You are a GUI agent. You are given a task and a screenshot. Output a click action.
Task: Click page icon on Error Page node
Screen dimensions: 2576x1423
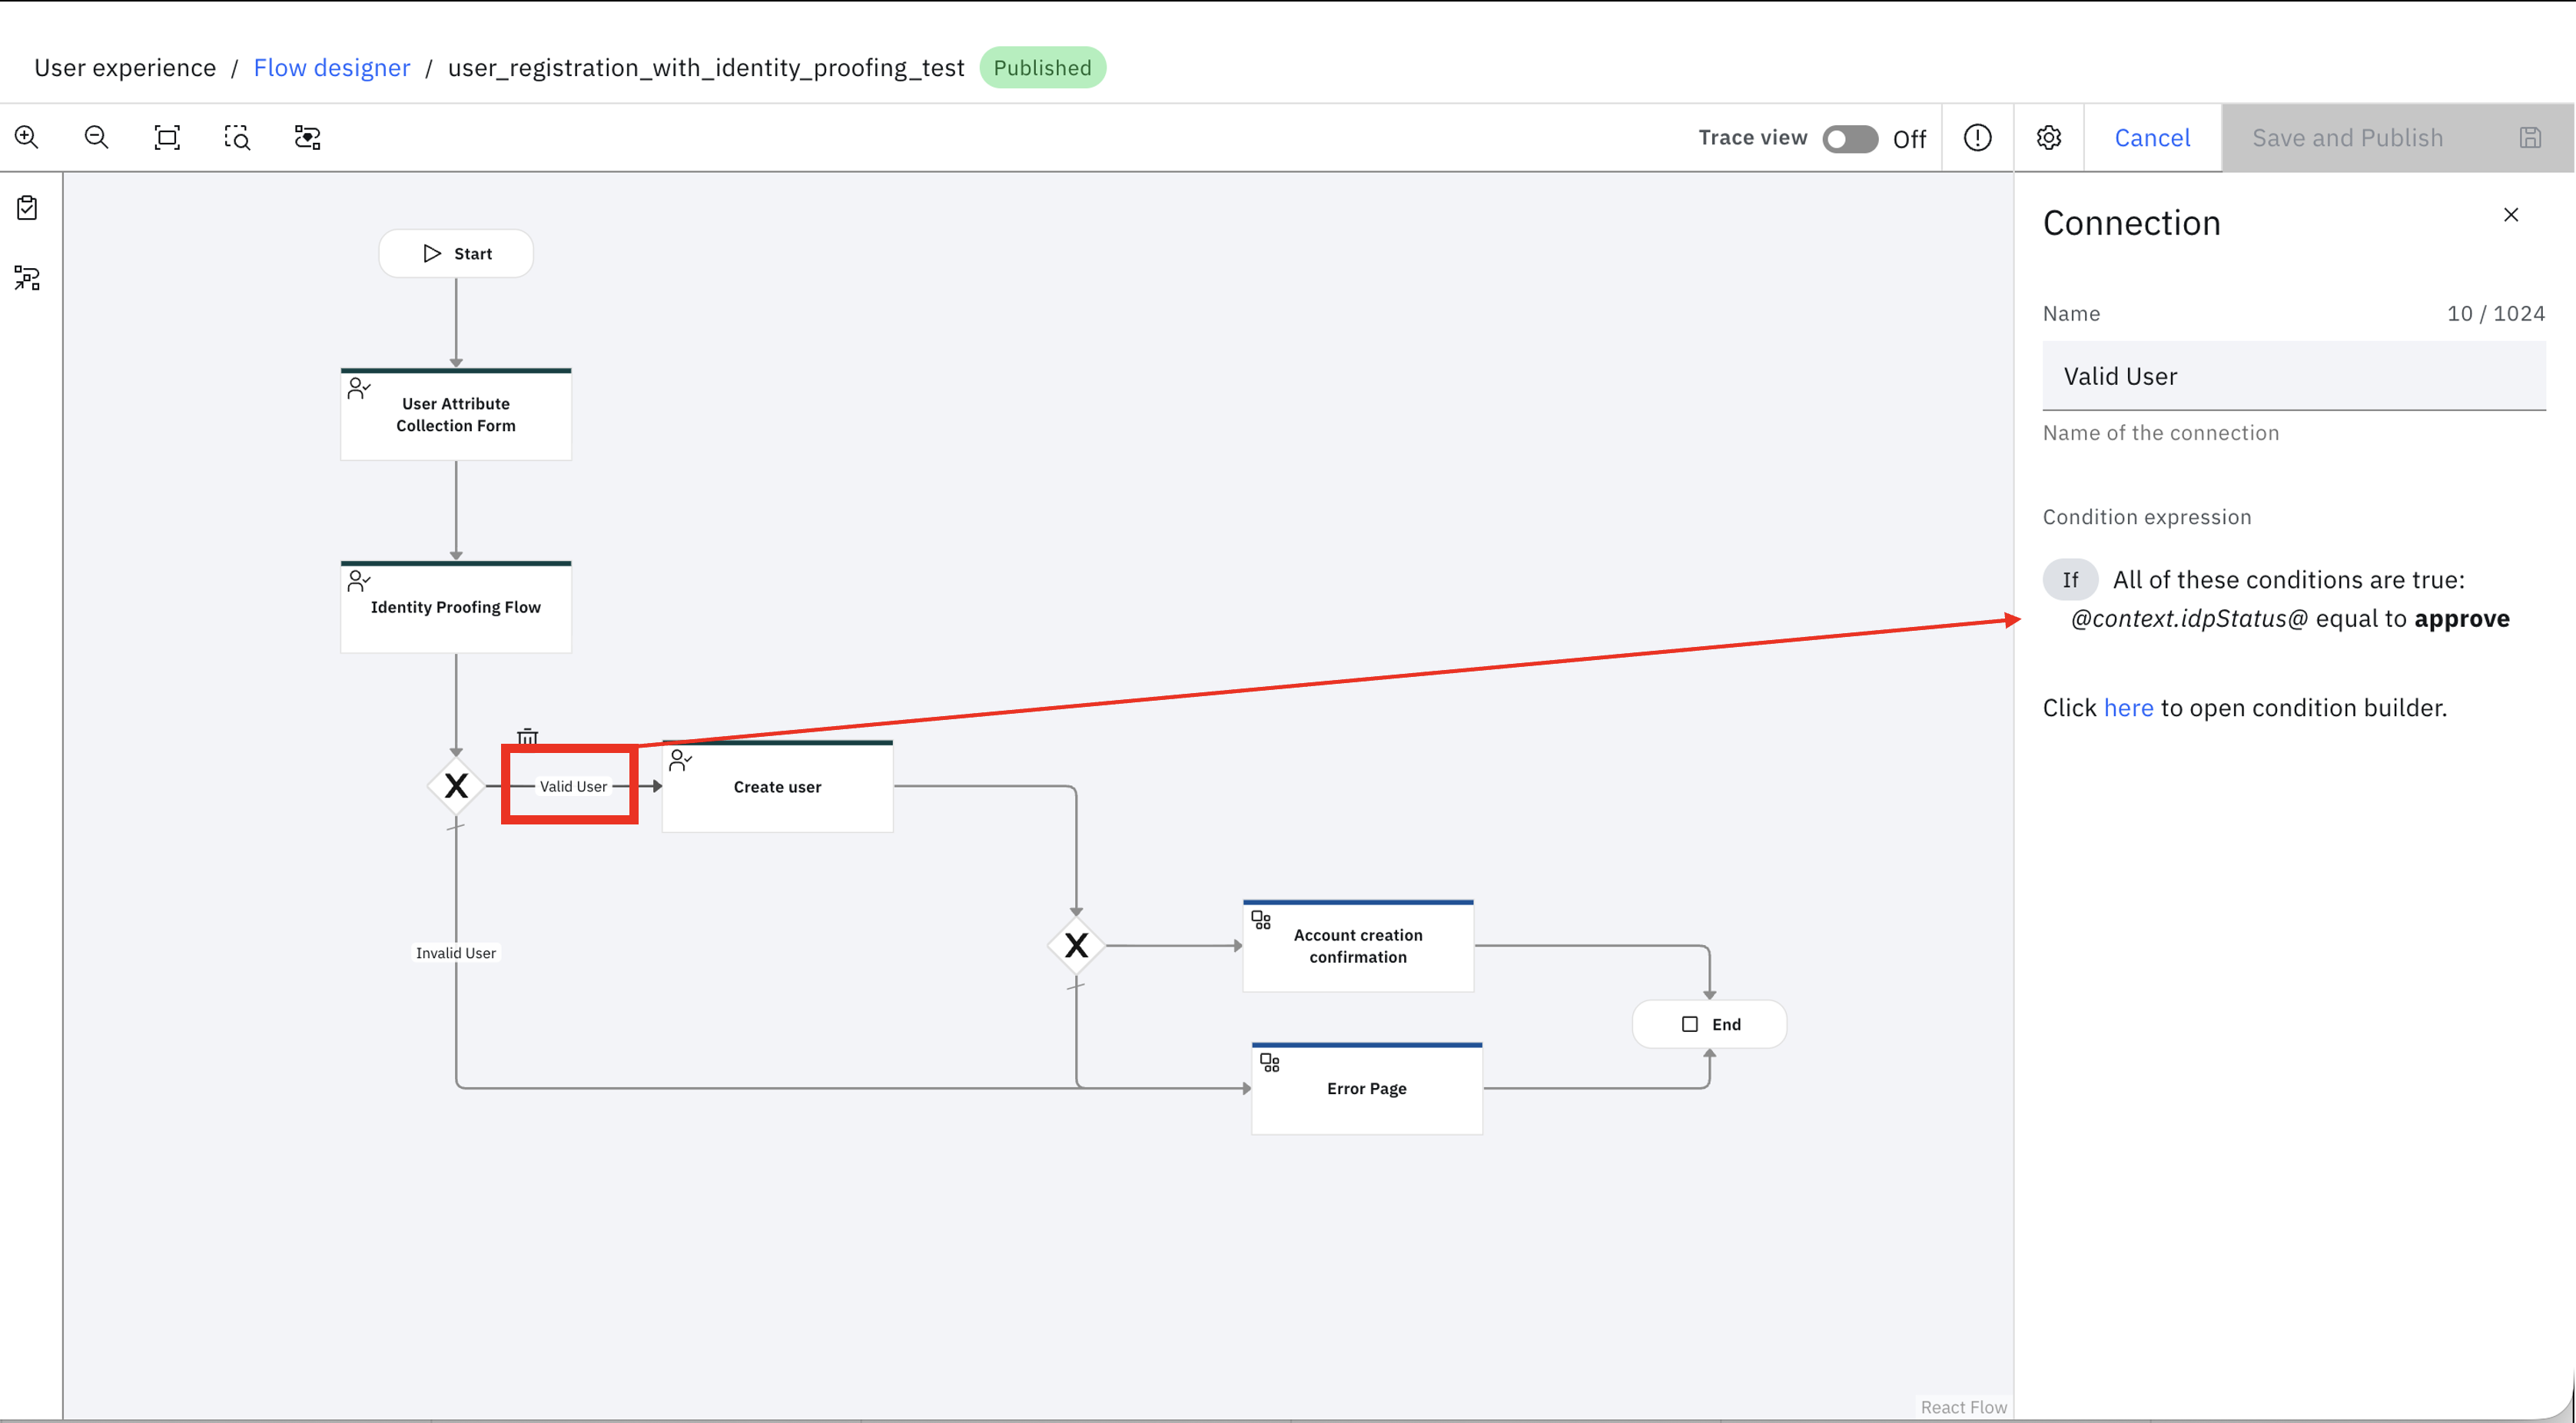point(1270,1063)
